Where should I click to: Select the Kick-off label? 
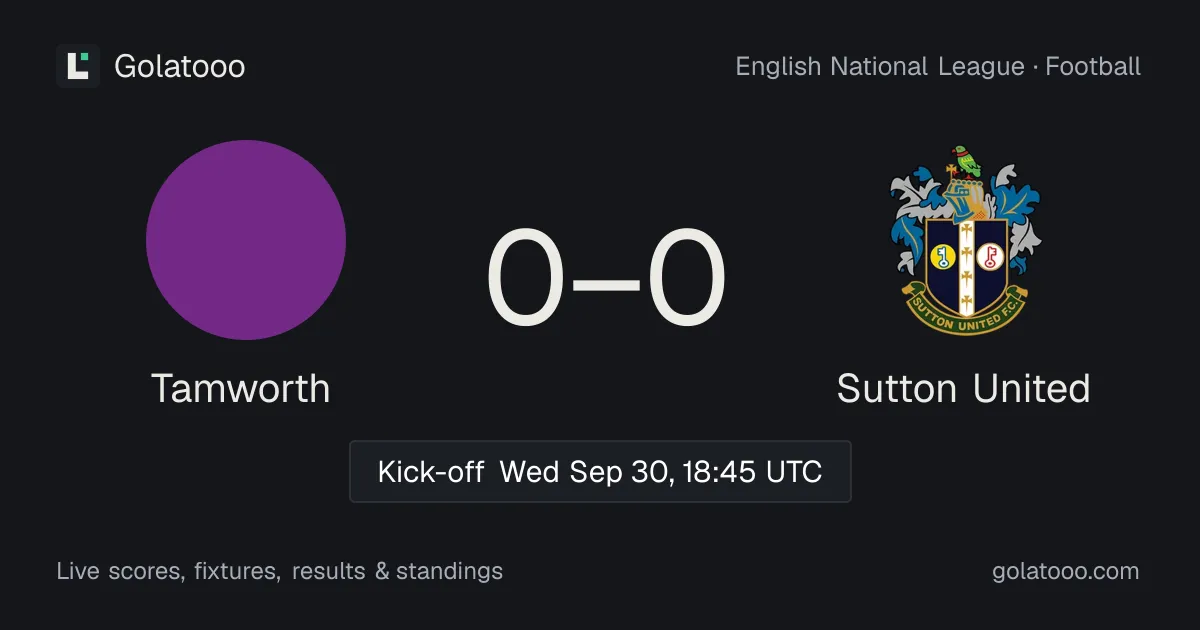pos(431,471)
